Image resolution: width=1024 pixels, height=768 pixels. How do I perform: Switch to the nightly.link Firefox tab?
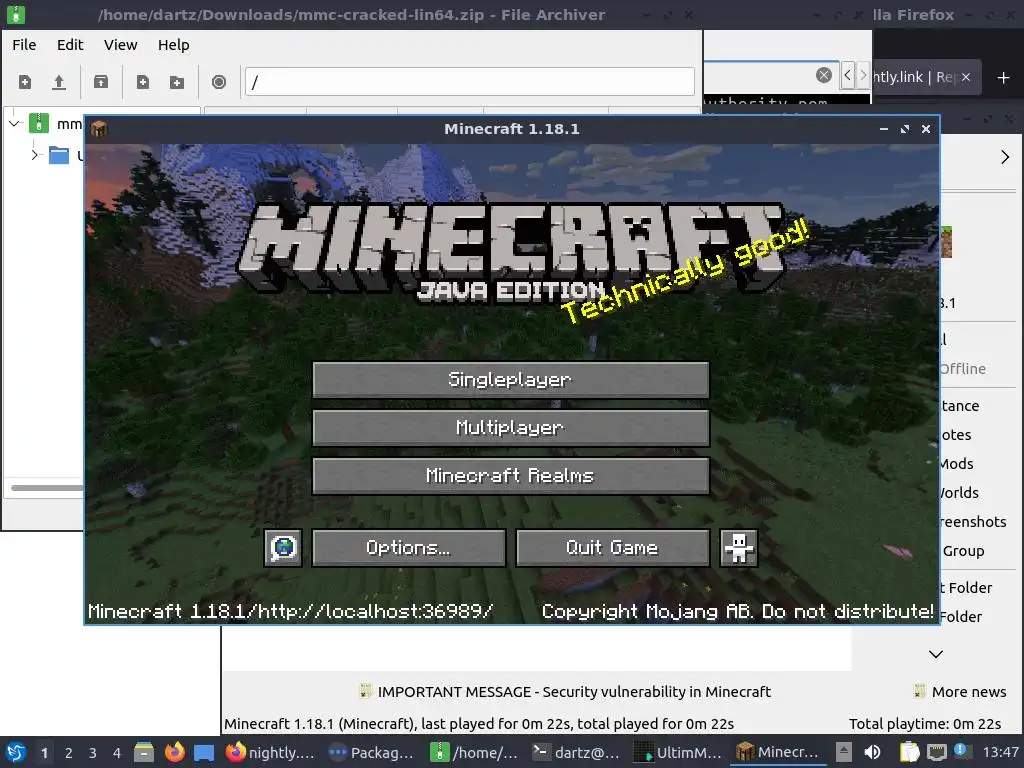[914, 77]
